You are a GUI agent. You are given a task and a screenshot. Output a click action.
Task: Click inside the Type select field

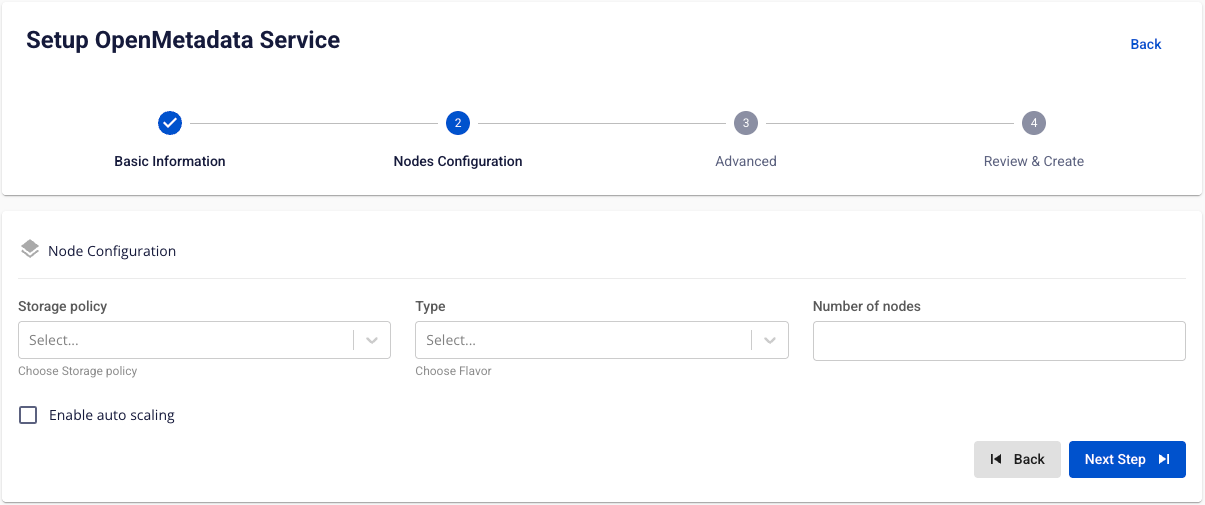[x=602, y=340]
